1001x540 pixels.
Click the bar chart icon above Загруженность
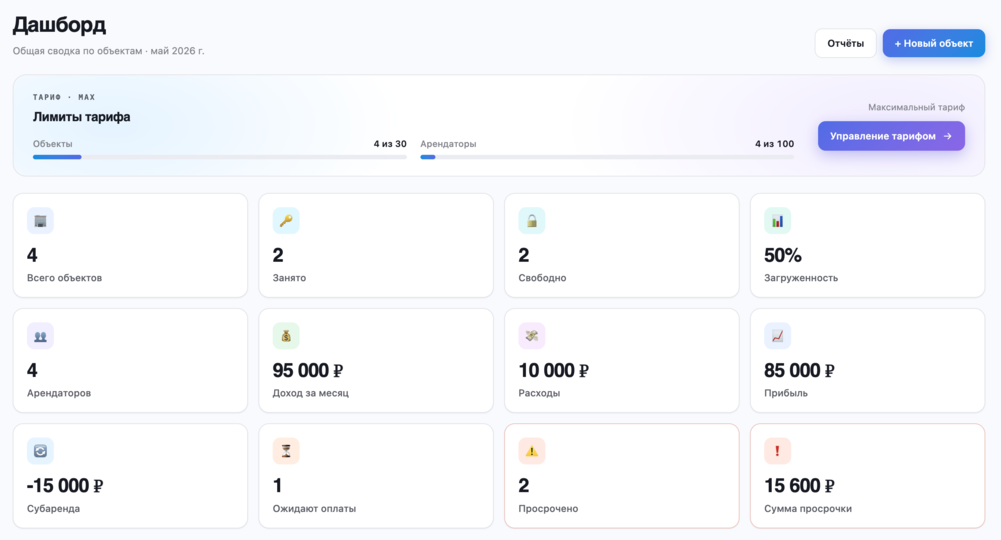(778, 221)
